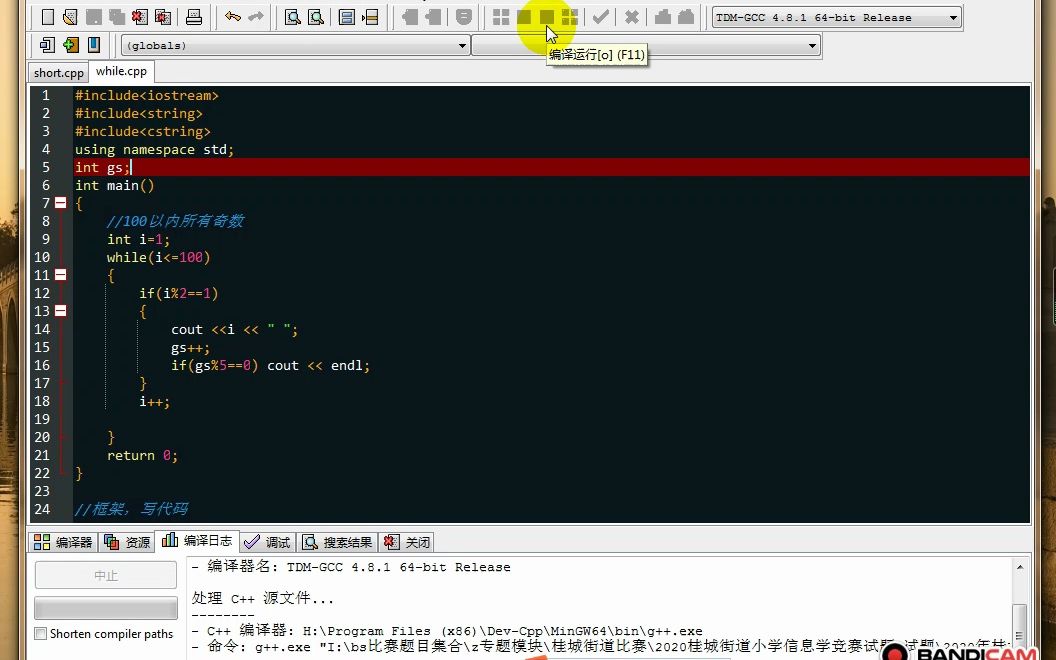
Task: Open Find with the magnifier icon
Action: 292,17
